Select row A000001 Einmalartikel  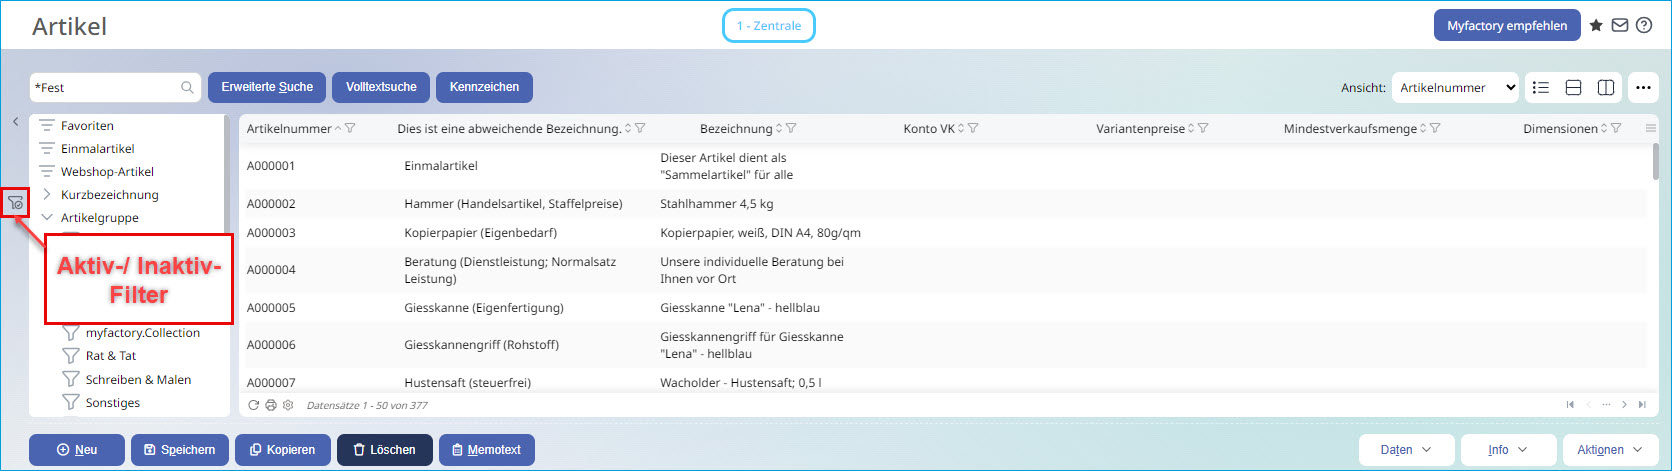tap(944, 166)
